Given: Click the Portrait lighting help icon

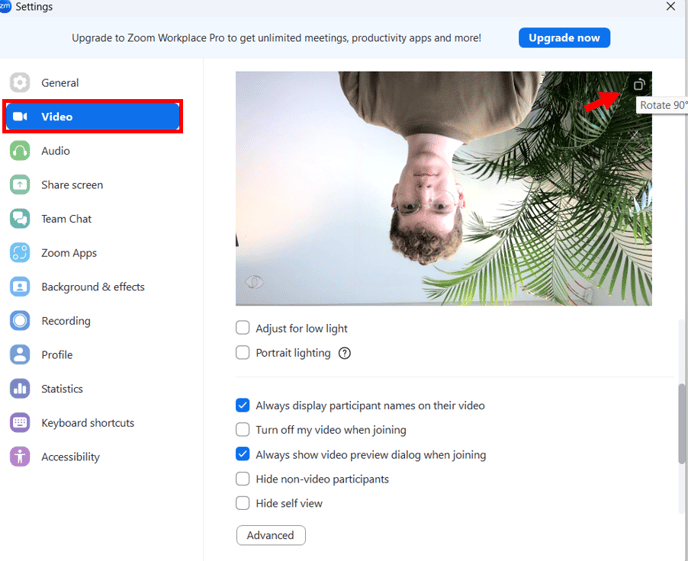Looking at the screenshot, I should pyautogui.click(x=345, y=353).
